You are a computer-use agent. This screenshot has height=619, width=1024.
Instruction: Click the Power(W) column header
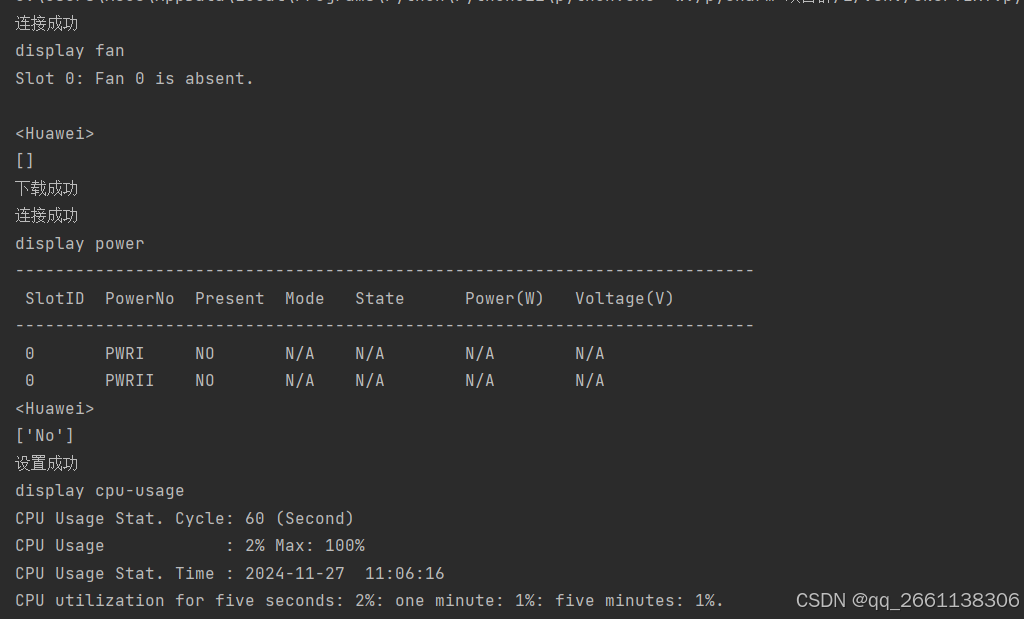[x=504, y=298]
